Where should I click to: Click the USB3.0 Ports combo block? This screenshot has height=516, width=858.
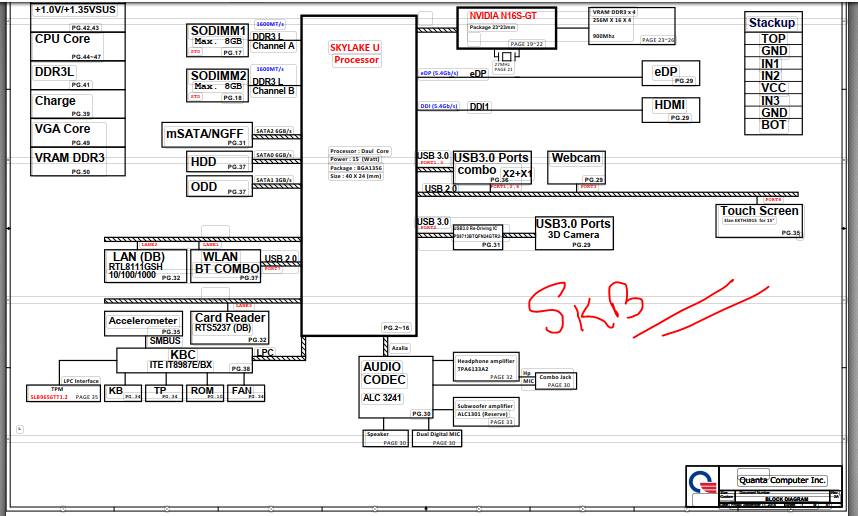[x=492, y=167]
